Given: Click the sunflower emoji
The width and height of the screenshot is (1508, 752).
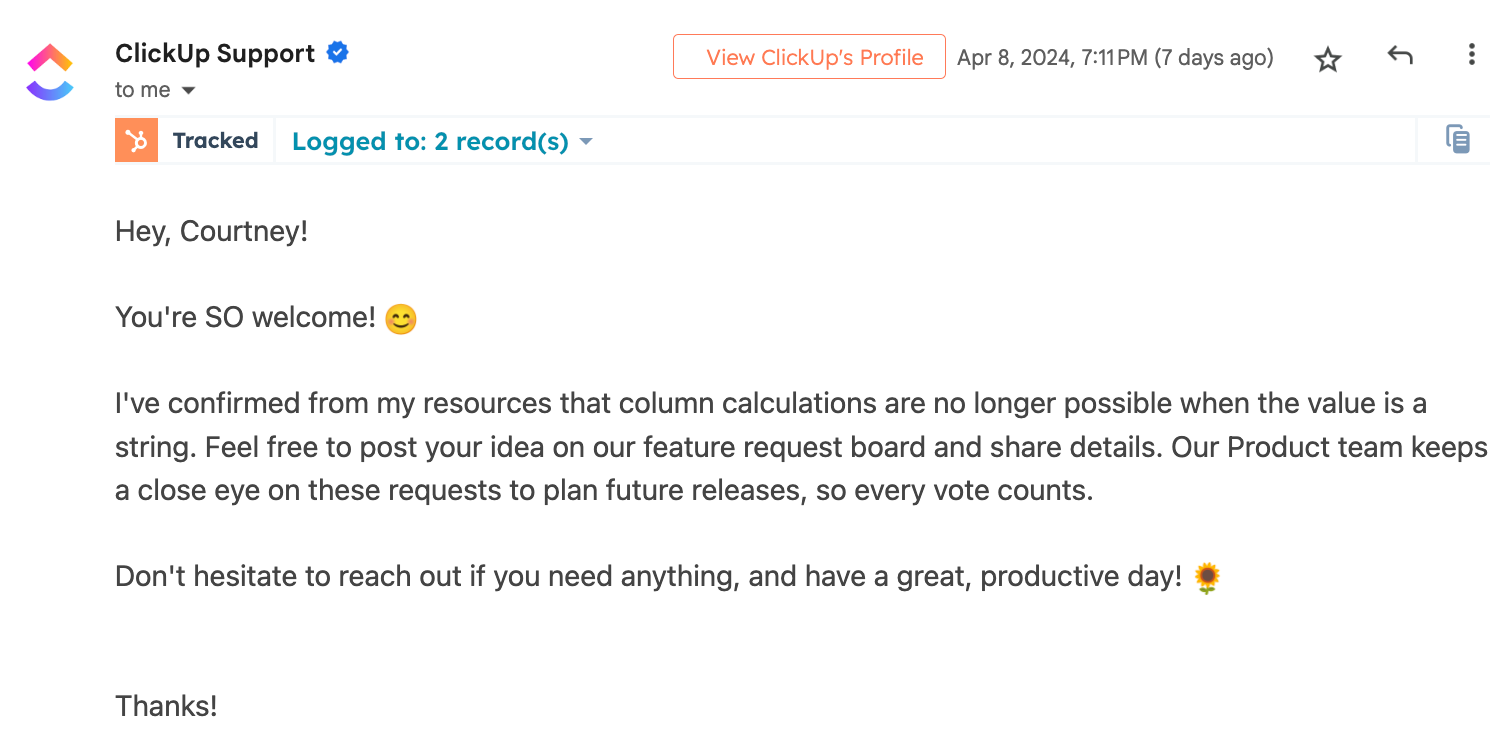Looking at the screenshot, I should (1207, 577).
